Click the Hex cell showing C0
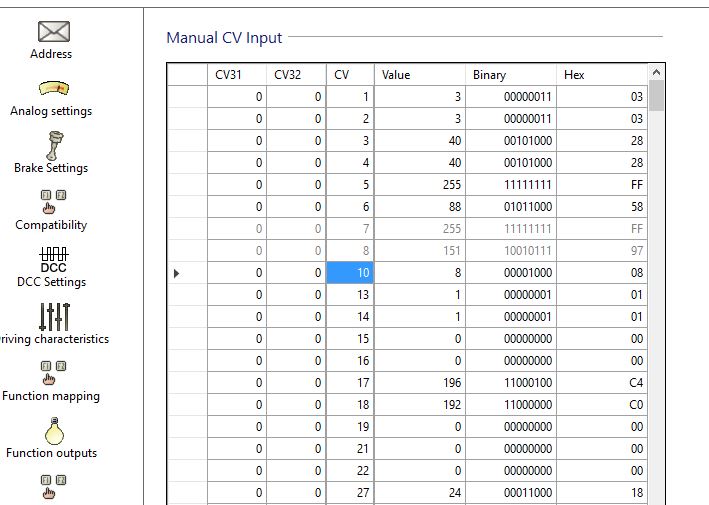 602,404
